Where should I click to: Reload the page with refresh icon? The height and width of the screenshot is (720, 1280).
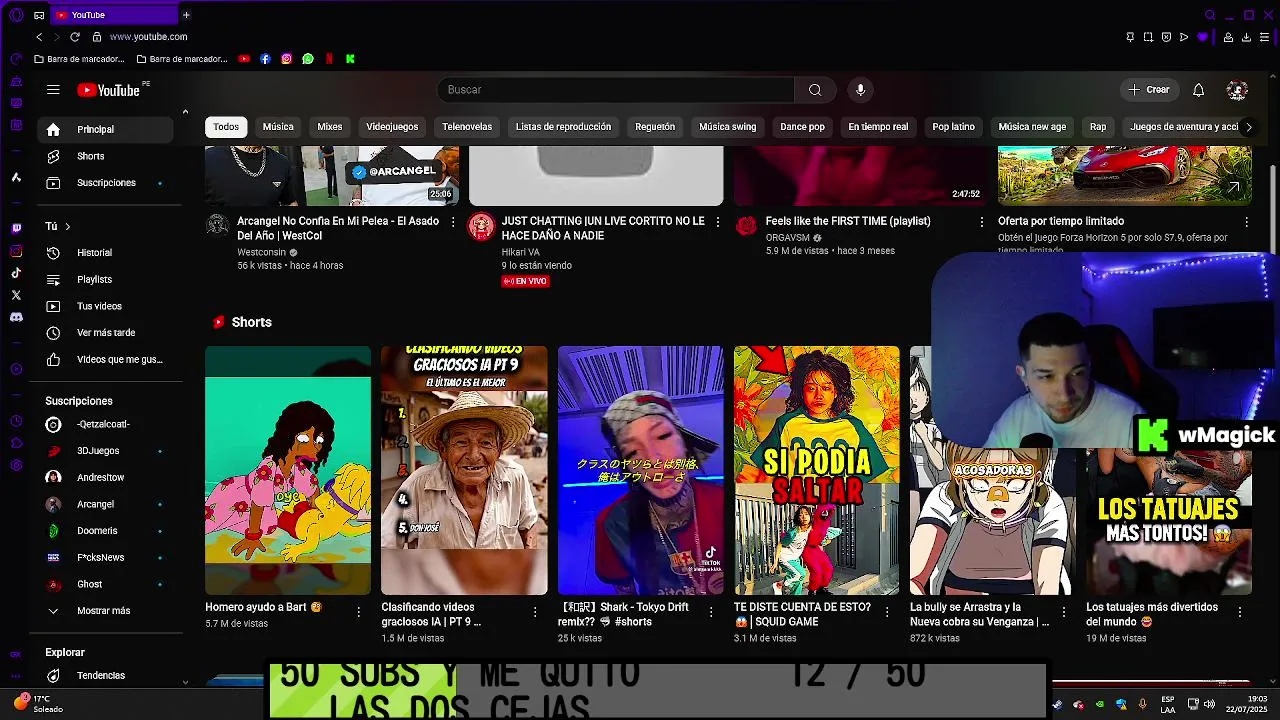pyautogui.click(x=74, y=37)
